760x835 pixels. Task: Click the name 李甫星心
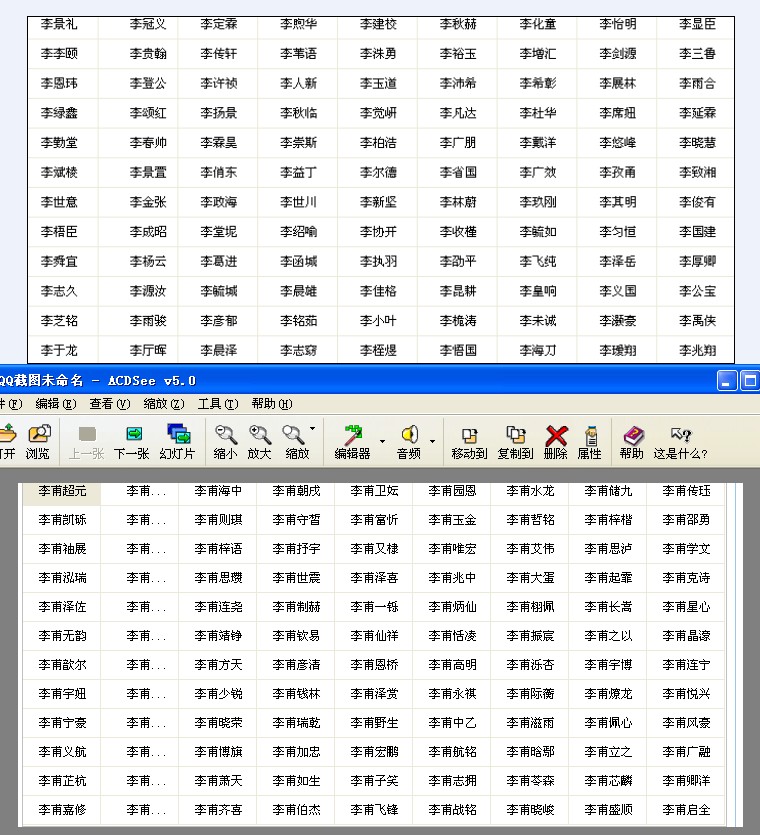(686, 607)
